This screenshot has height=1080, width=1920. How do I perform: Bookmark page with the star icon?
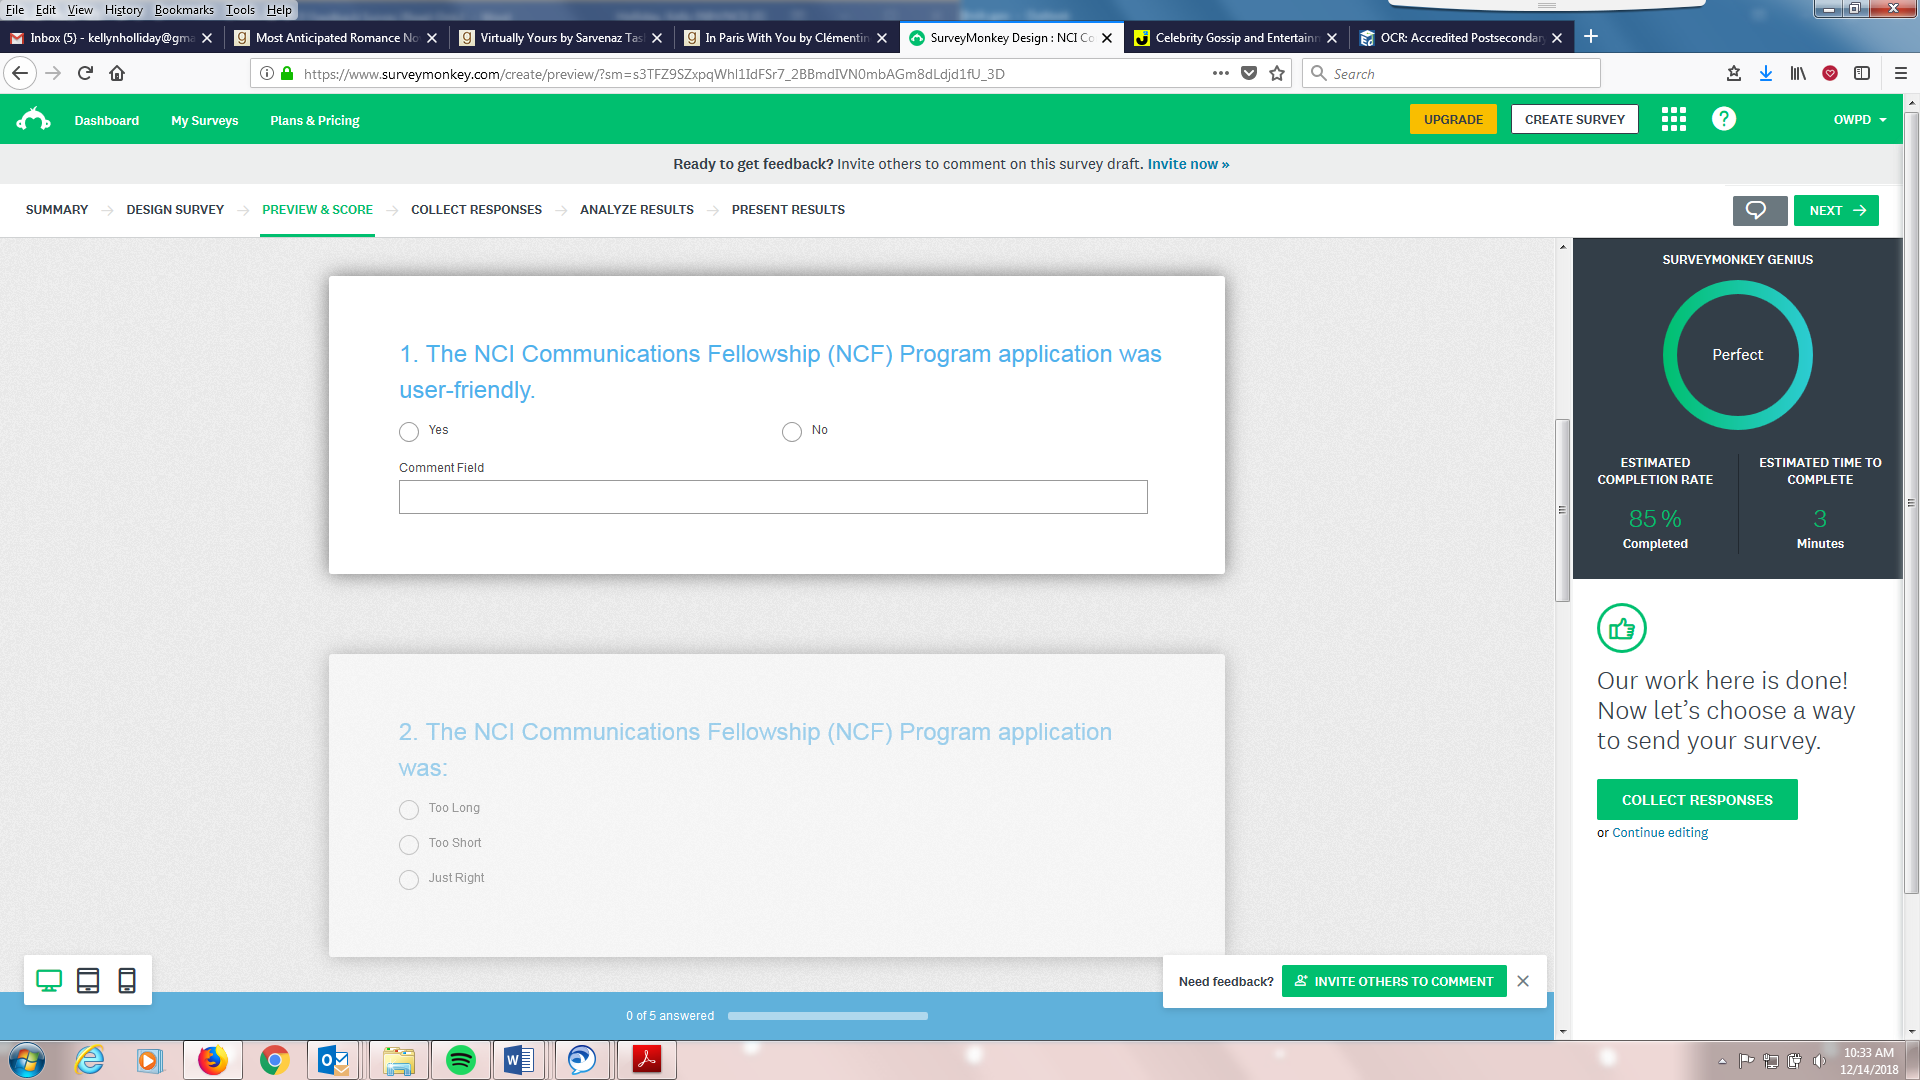click(x=1277, y=73)
